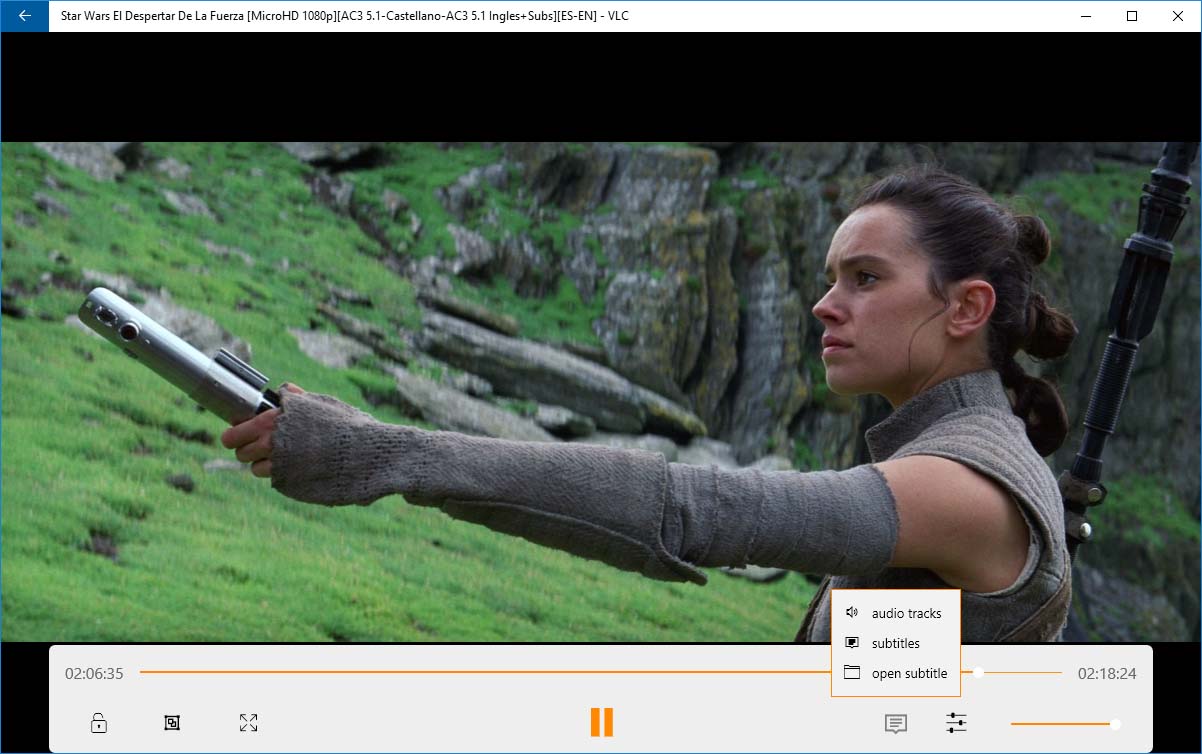The height and width of the screenshot is (754, 1202).
Task: Minimize the VLC window
Action: 1086,16
